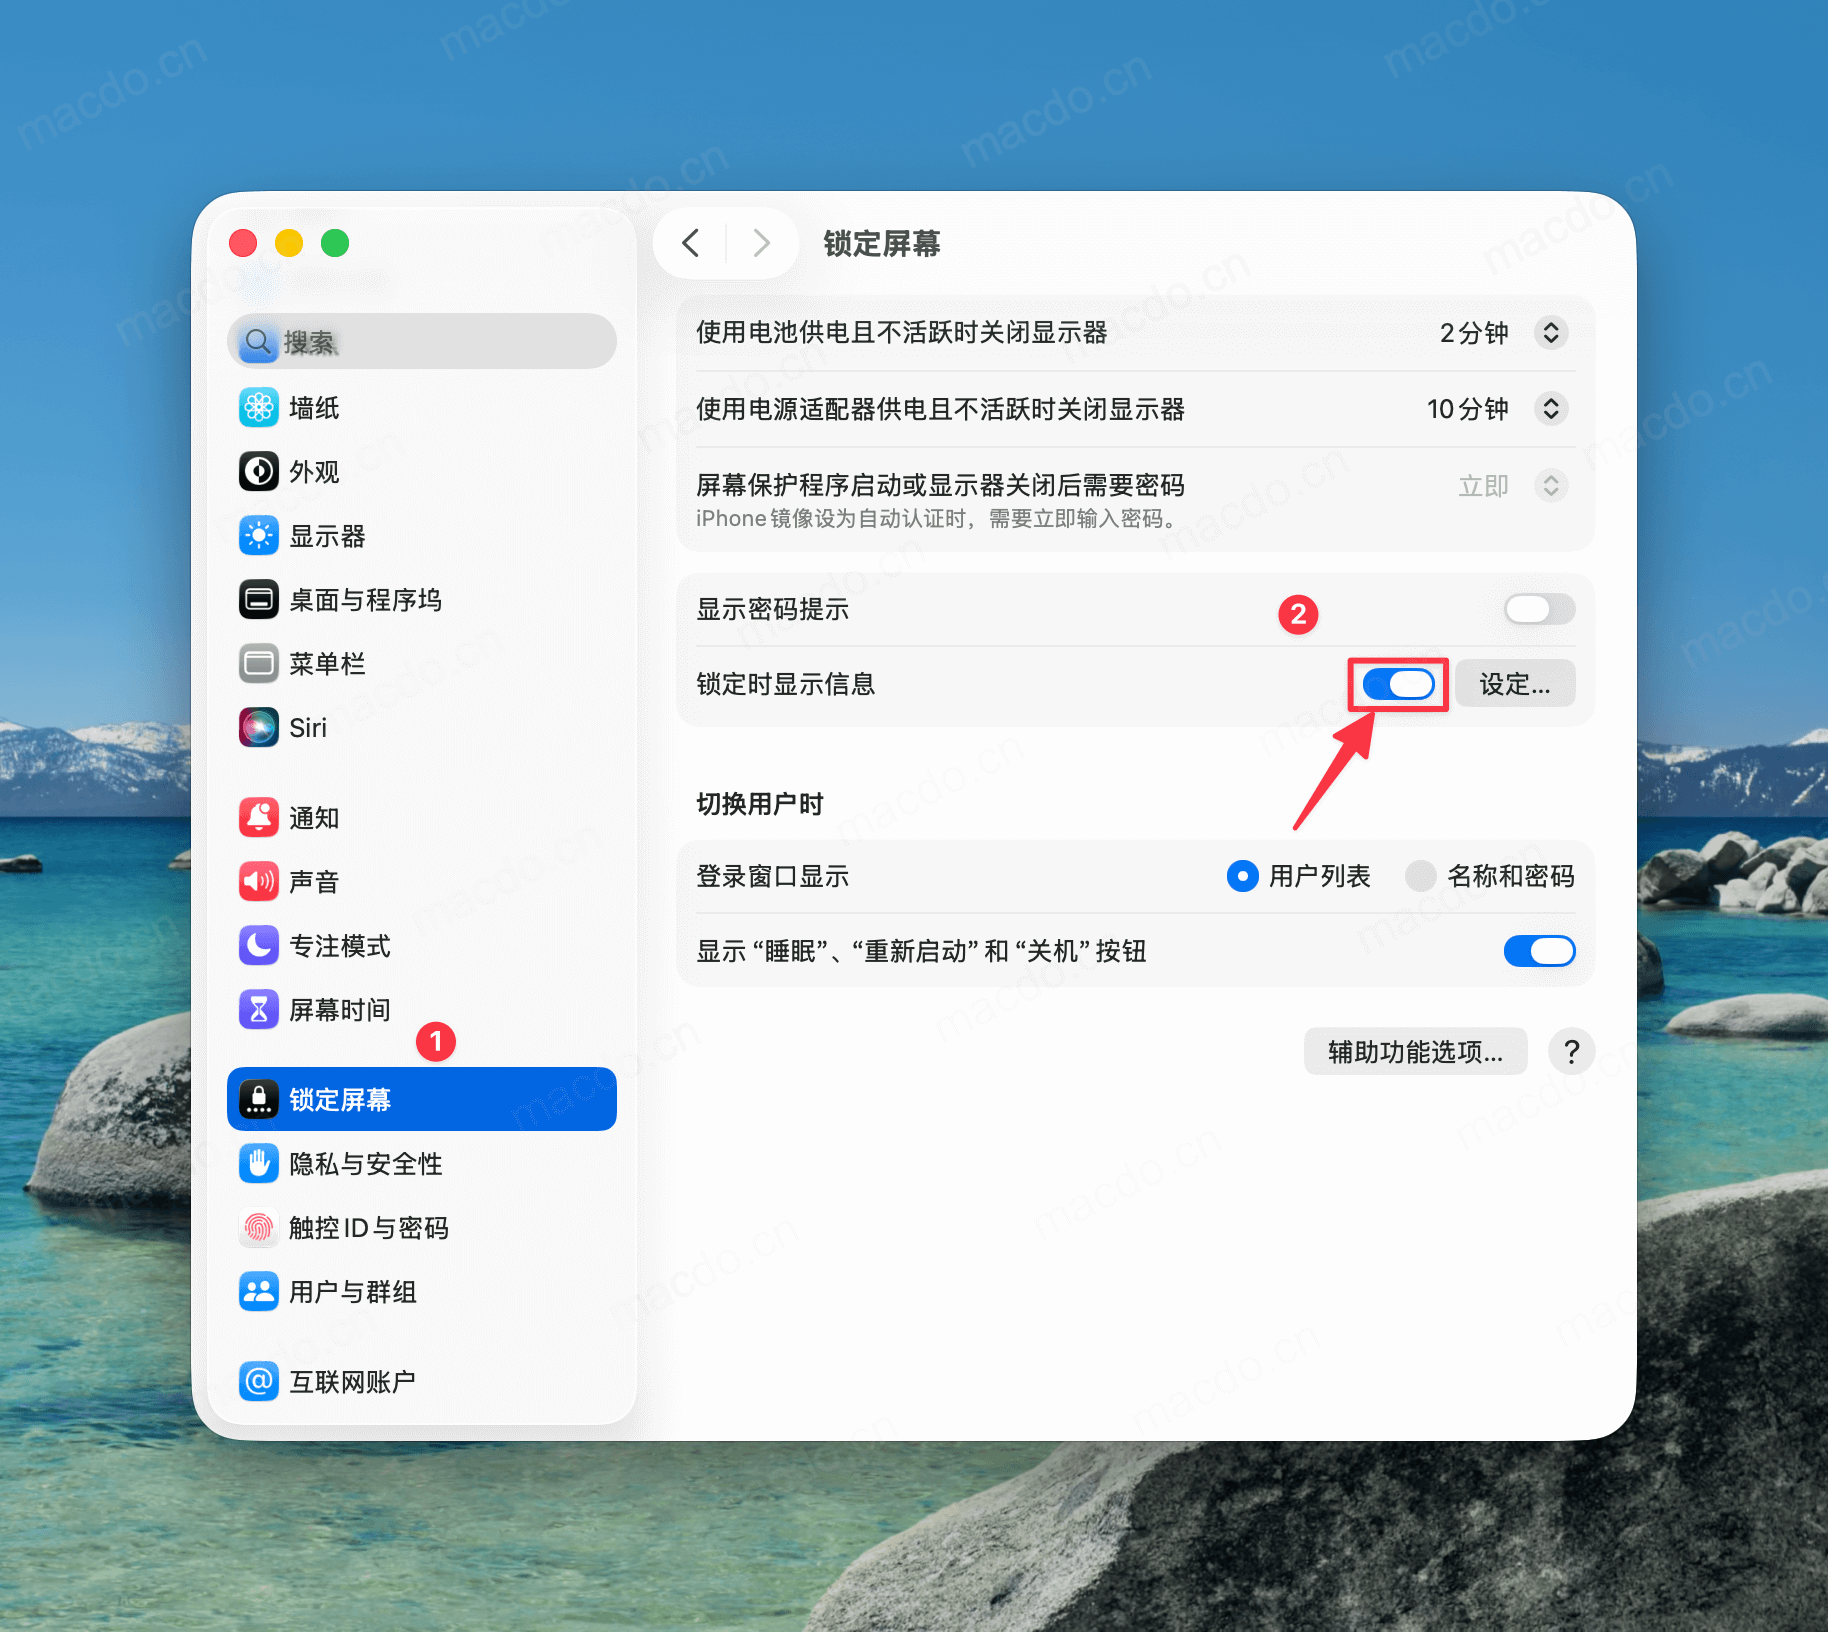Open the 立即 password requirement dropdown
The width and height of the screenshot is (1828, 1632).
pos(1551,485)
